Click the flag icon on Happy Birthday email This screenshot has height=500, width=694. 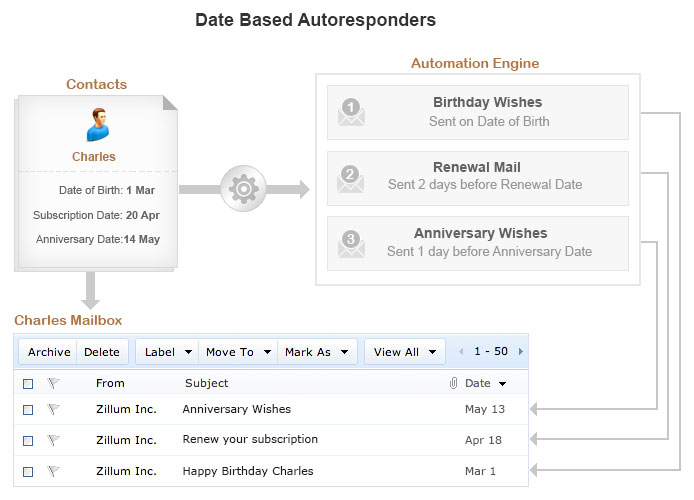53,471
